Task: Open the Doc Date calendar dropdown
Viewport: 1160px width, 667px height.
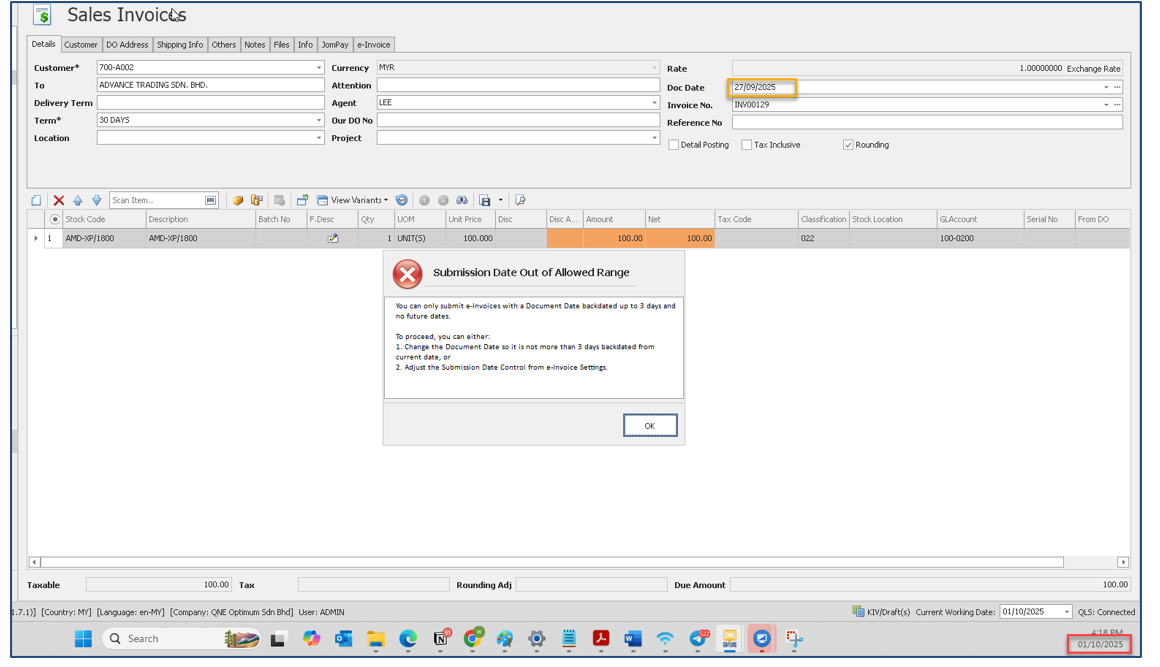Action: point(1106,87)
